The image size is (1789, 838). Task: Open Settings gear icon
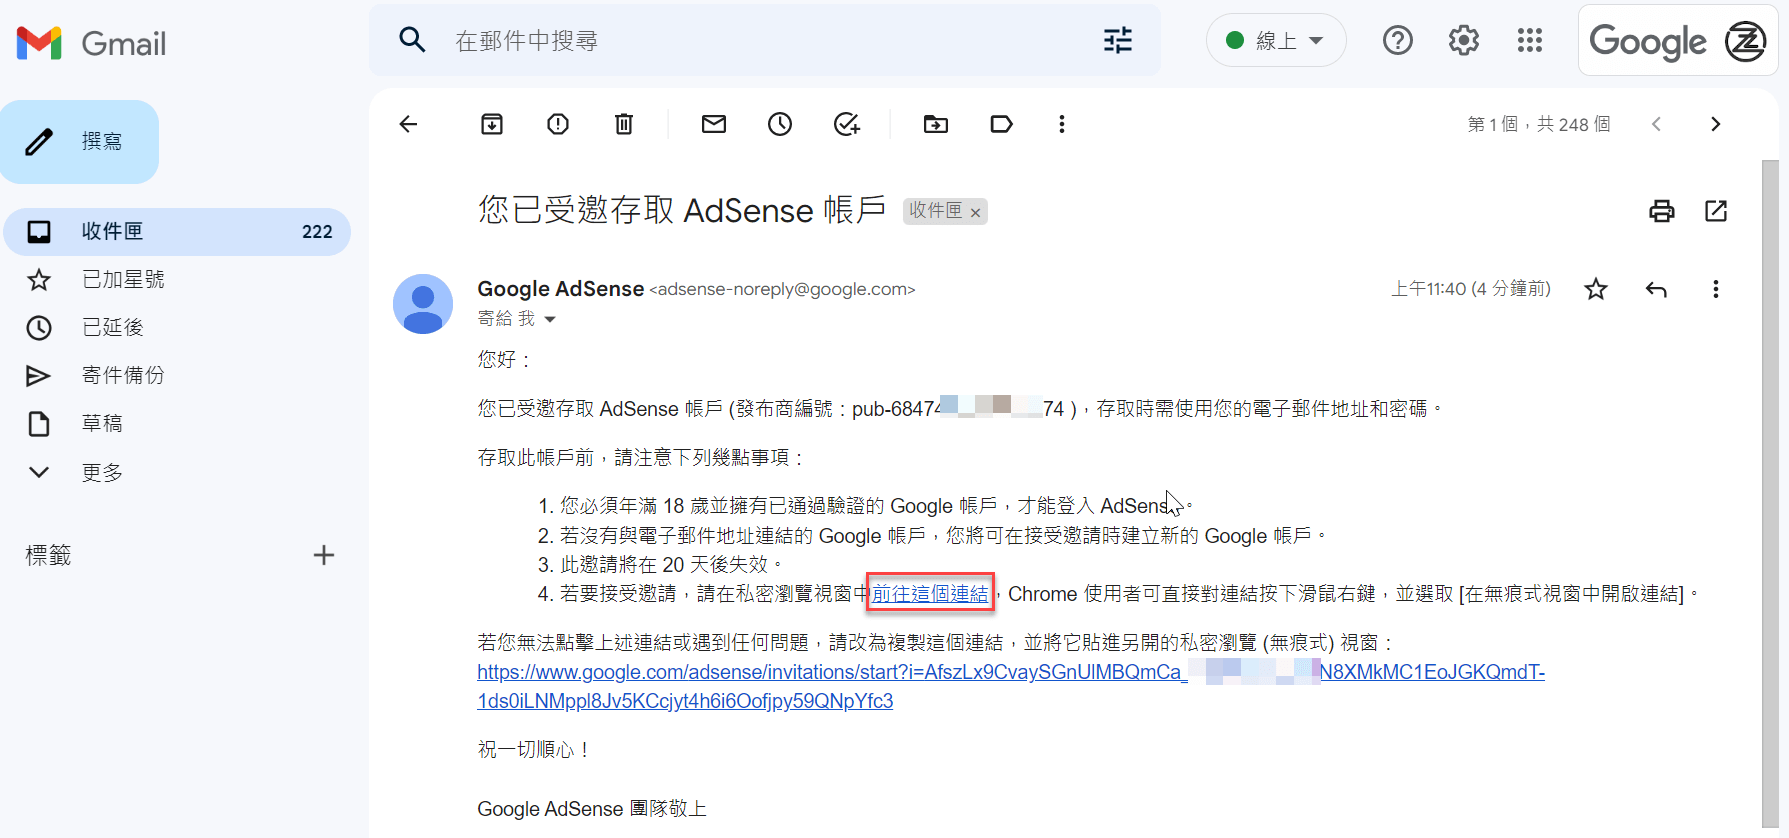click(1463, 40)
